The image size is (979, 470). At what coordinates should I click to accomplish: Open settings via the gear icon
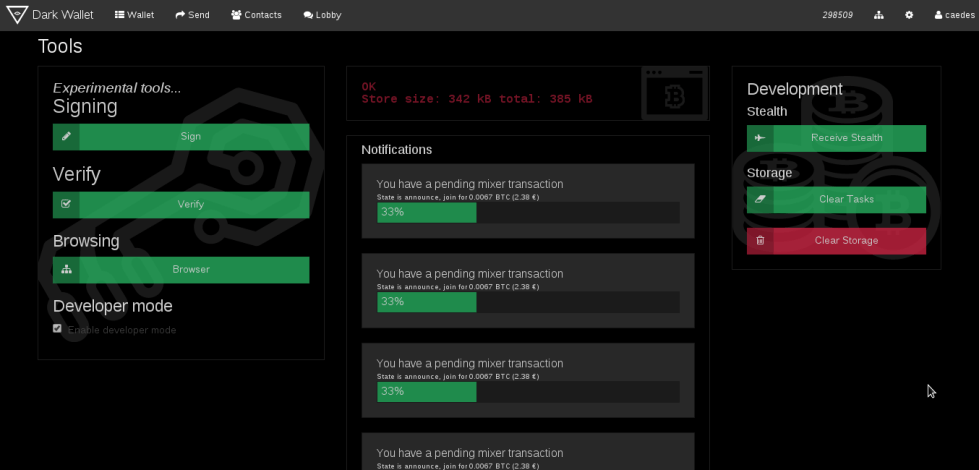click(x=909, y=15)
